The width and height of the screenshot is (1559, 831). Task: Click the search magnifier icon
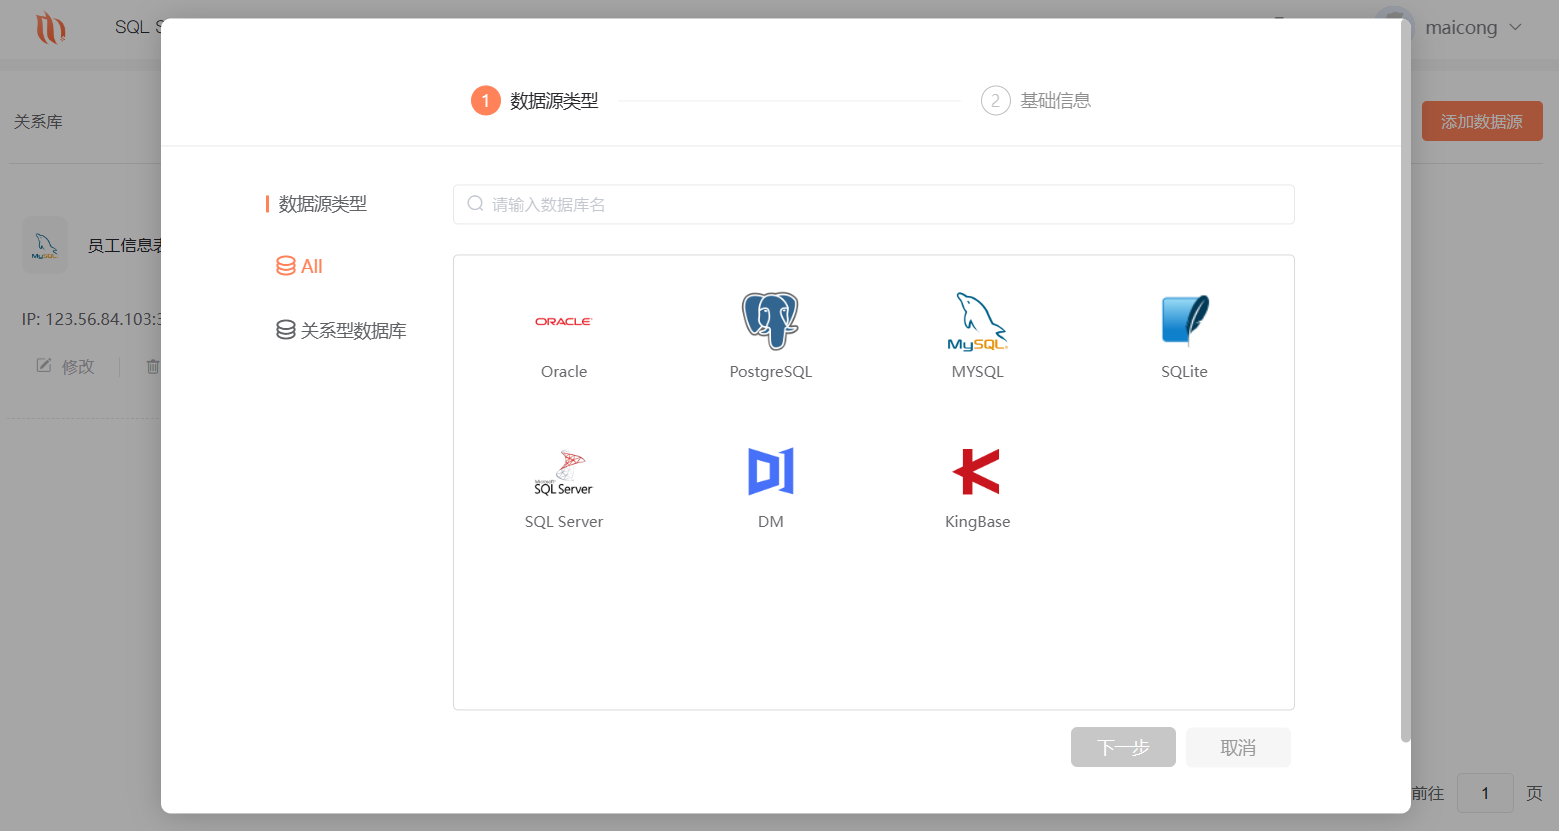pyautogui.click(x=475, y=204)
